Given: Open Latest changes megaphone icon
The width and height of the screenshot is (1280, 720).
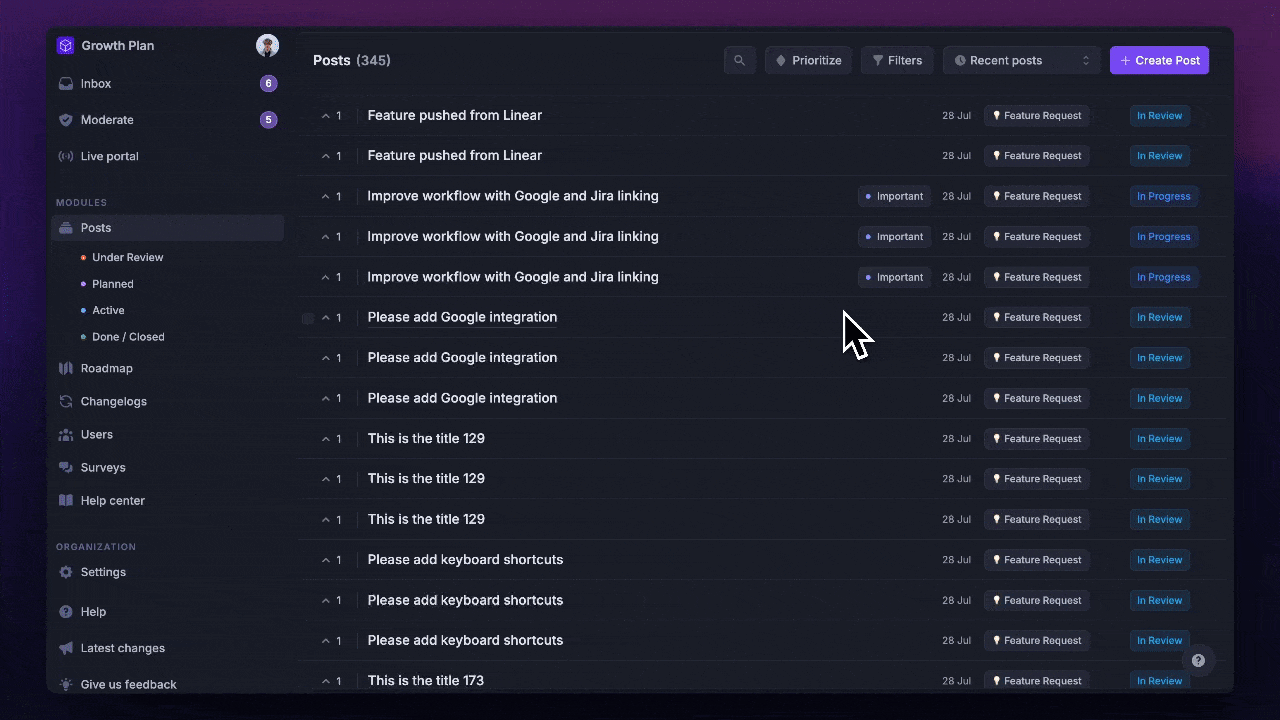Looking at the screenshot, I should pos(66,648).
